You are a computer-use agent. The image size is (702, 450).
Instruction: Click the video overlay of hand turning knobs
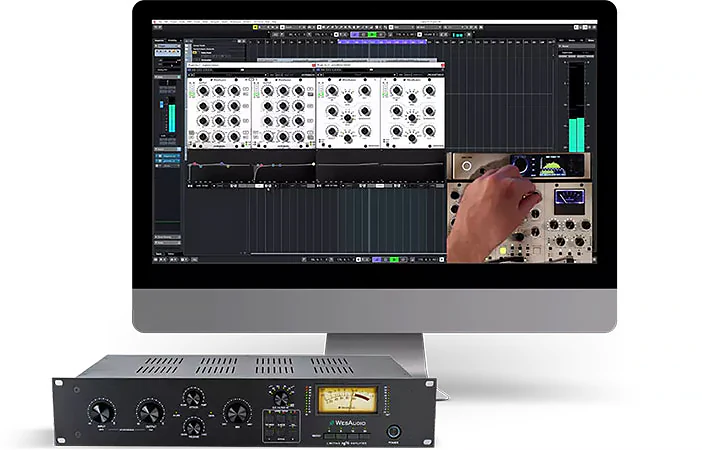pos(519,207)
